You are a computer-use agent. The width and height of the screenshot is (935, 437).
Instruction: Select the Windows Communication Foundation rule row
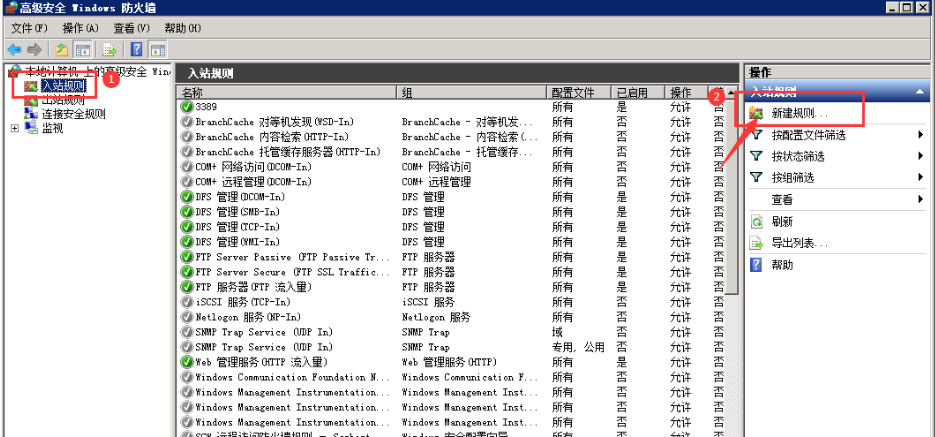[x=453, y=377]
